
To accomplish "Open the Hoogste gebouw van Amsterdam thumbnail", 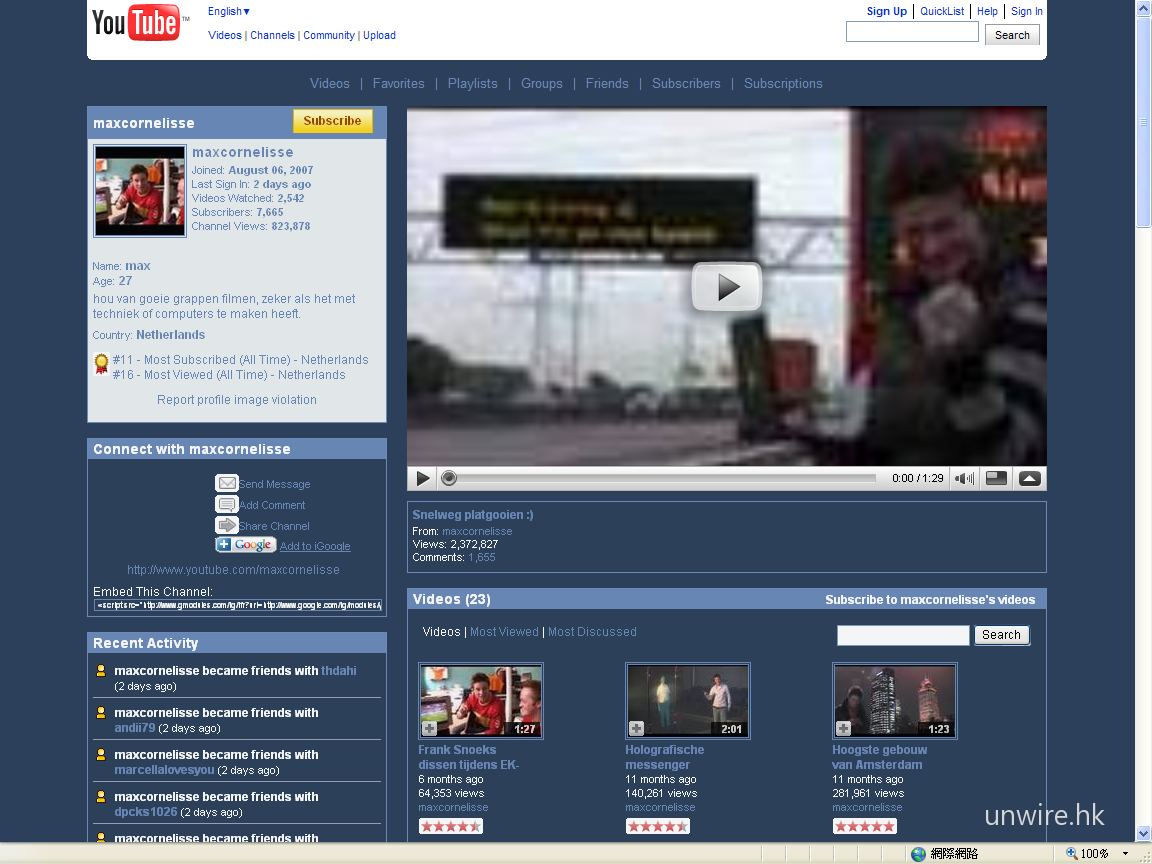I will pos(895,701).
